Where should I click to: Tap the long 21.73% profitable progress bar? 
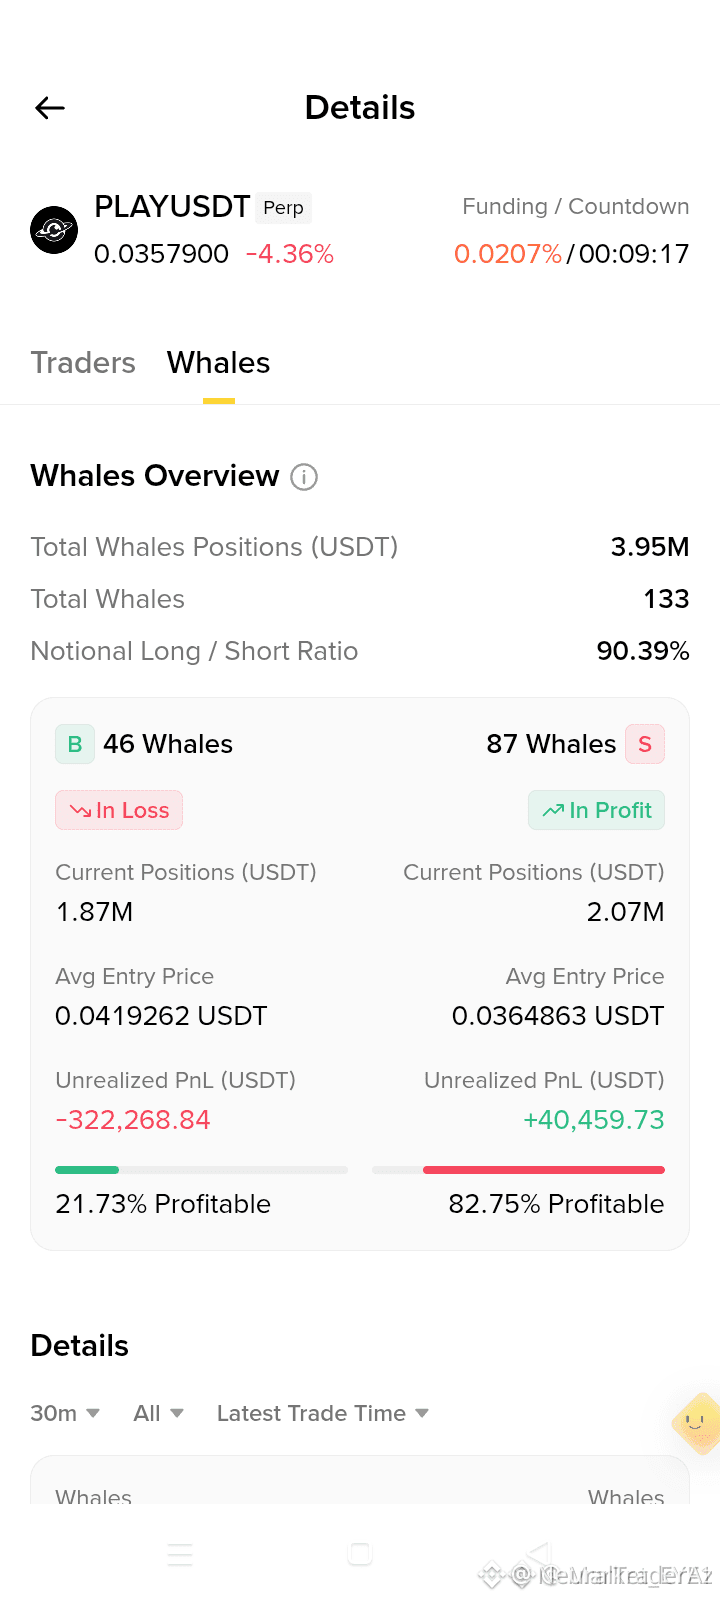click(201, 1169)
